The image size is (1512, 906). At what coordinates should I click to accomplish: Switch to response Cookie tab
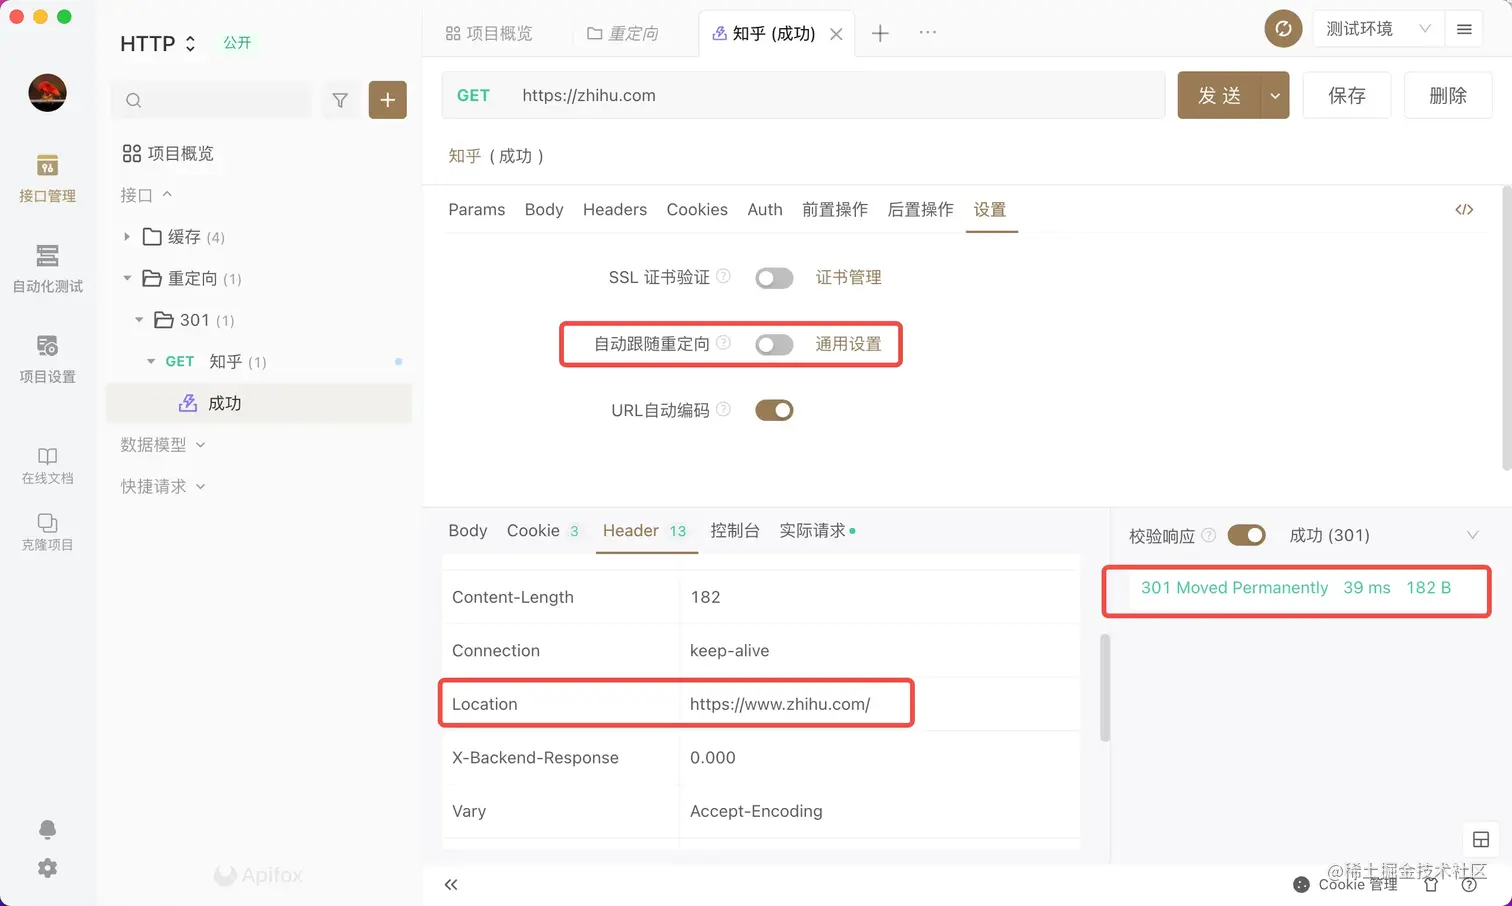coord(543,531)
